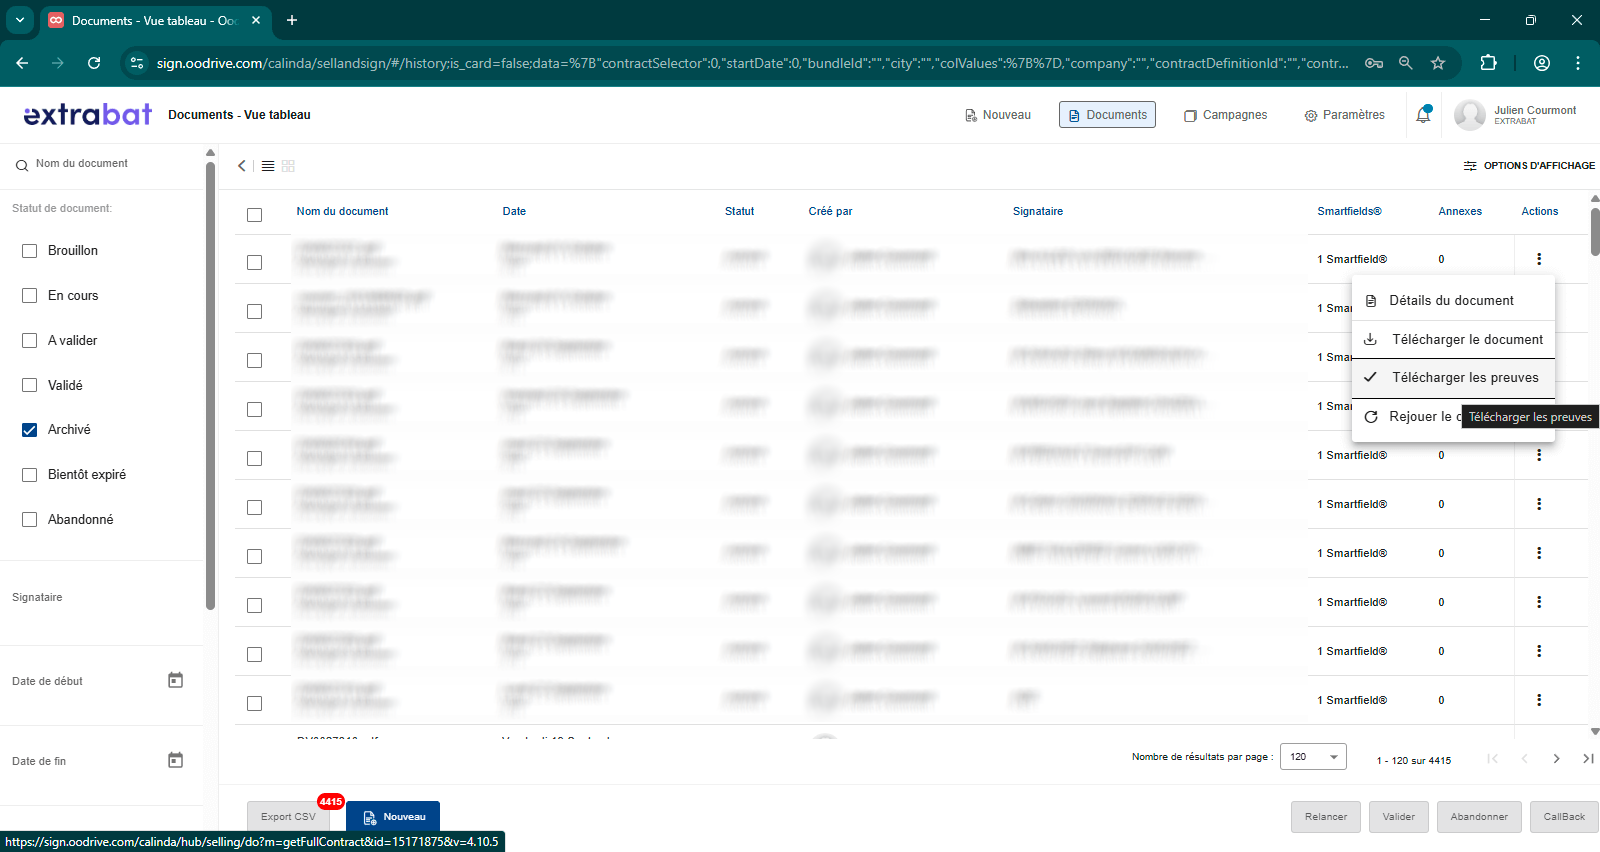Uncheck the Archivé status filter
Viewport: 1600px width, 852px height.
(x=30, y=430)
